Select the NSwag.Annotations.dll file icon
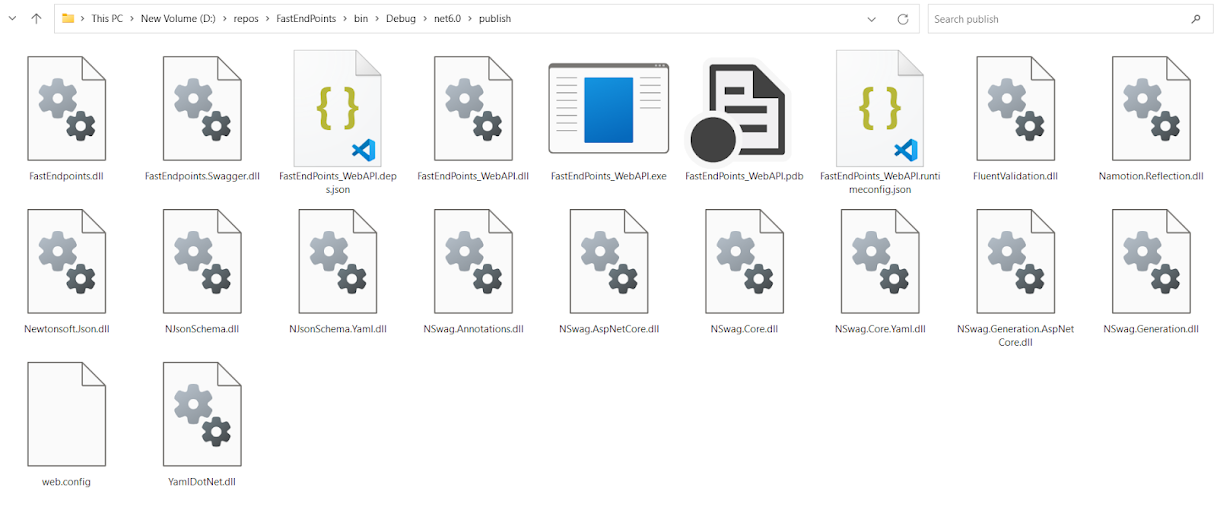Viewport: 1217px width, 532px height. tap(473, 262)
